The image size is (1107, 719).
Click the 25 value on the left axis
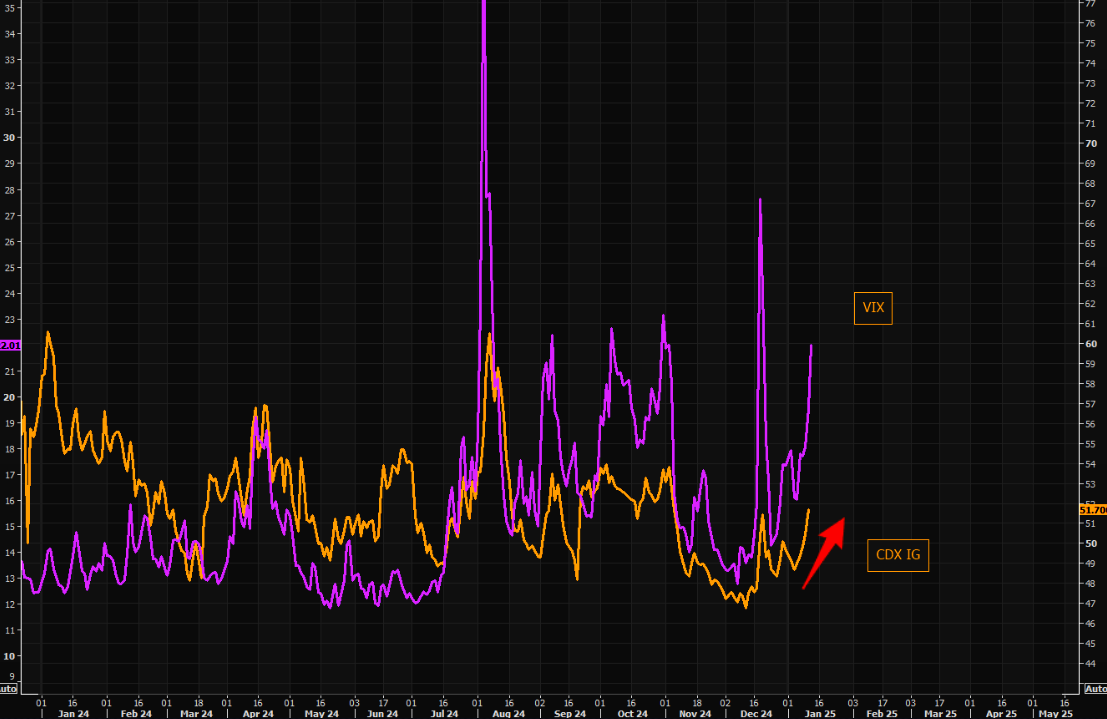point(10,268)
